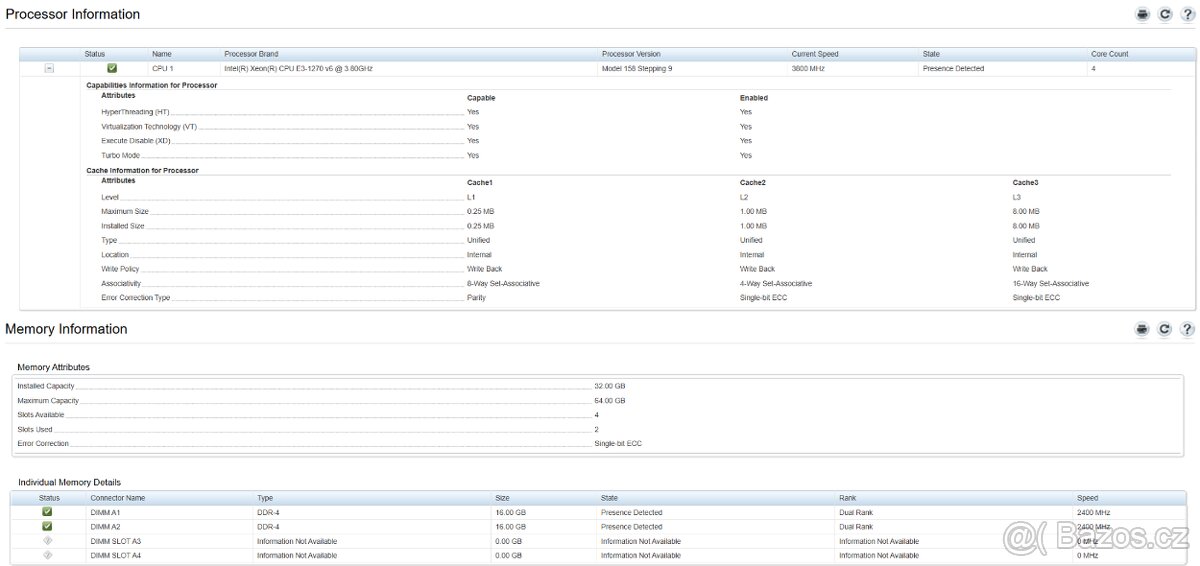Select the 8-Way Set-Associative value
The height and width of the screenshot is (566, 1200).
click(x=503, y=283)
